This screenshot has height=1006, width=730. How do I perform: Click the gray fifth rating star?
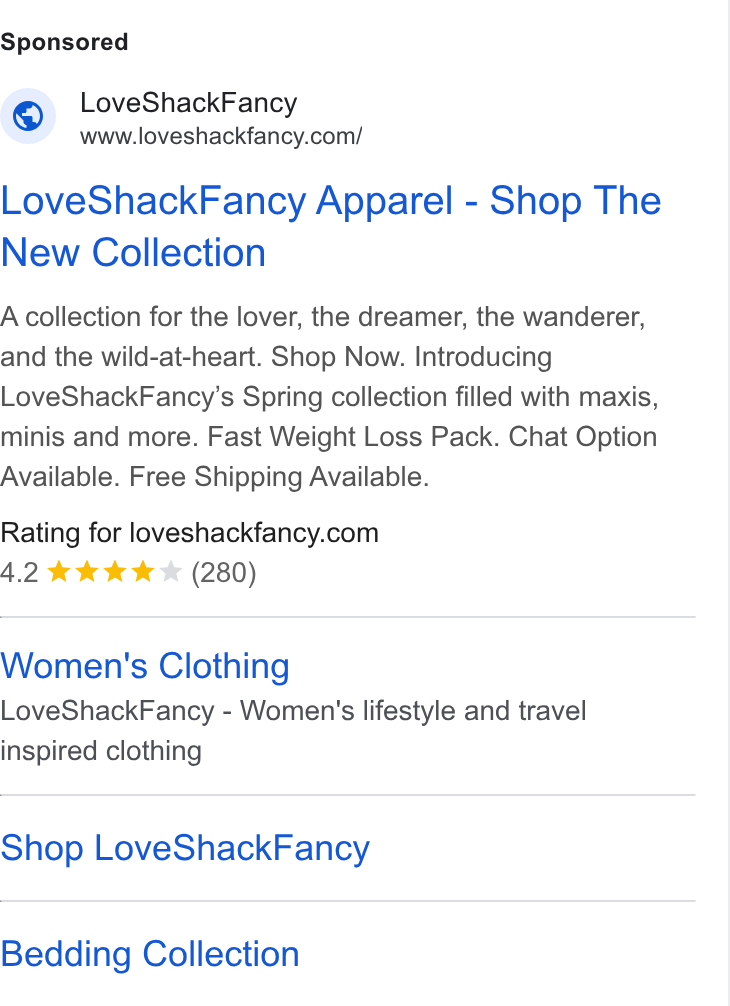(x=171, y=571)
